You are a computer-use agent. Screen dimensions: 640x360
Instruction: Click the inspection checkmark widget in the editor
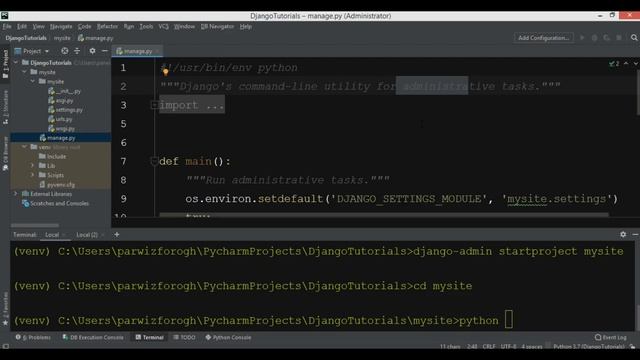coord(614,64)
